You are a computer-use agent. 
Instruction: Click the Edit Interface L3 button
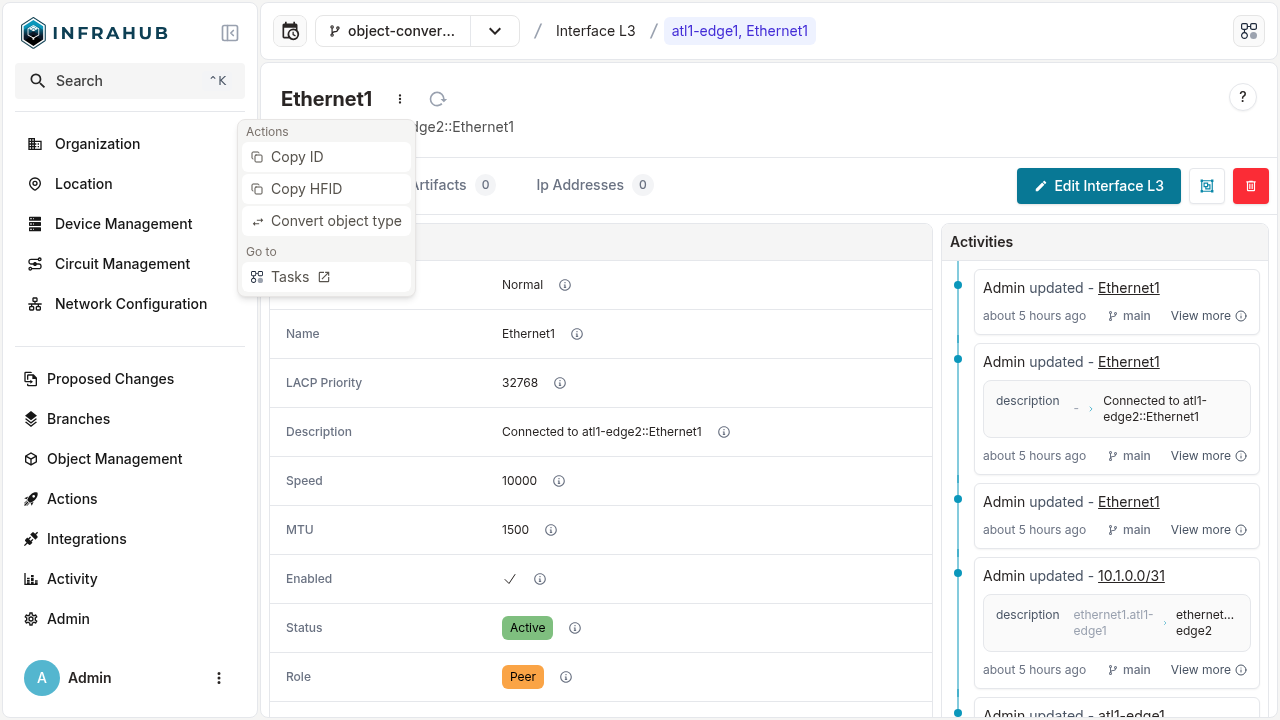coord(1098,186)
